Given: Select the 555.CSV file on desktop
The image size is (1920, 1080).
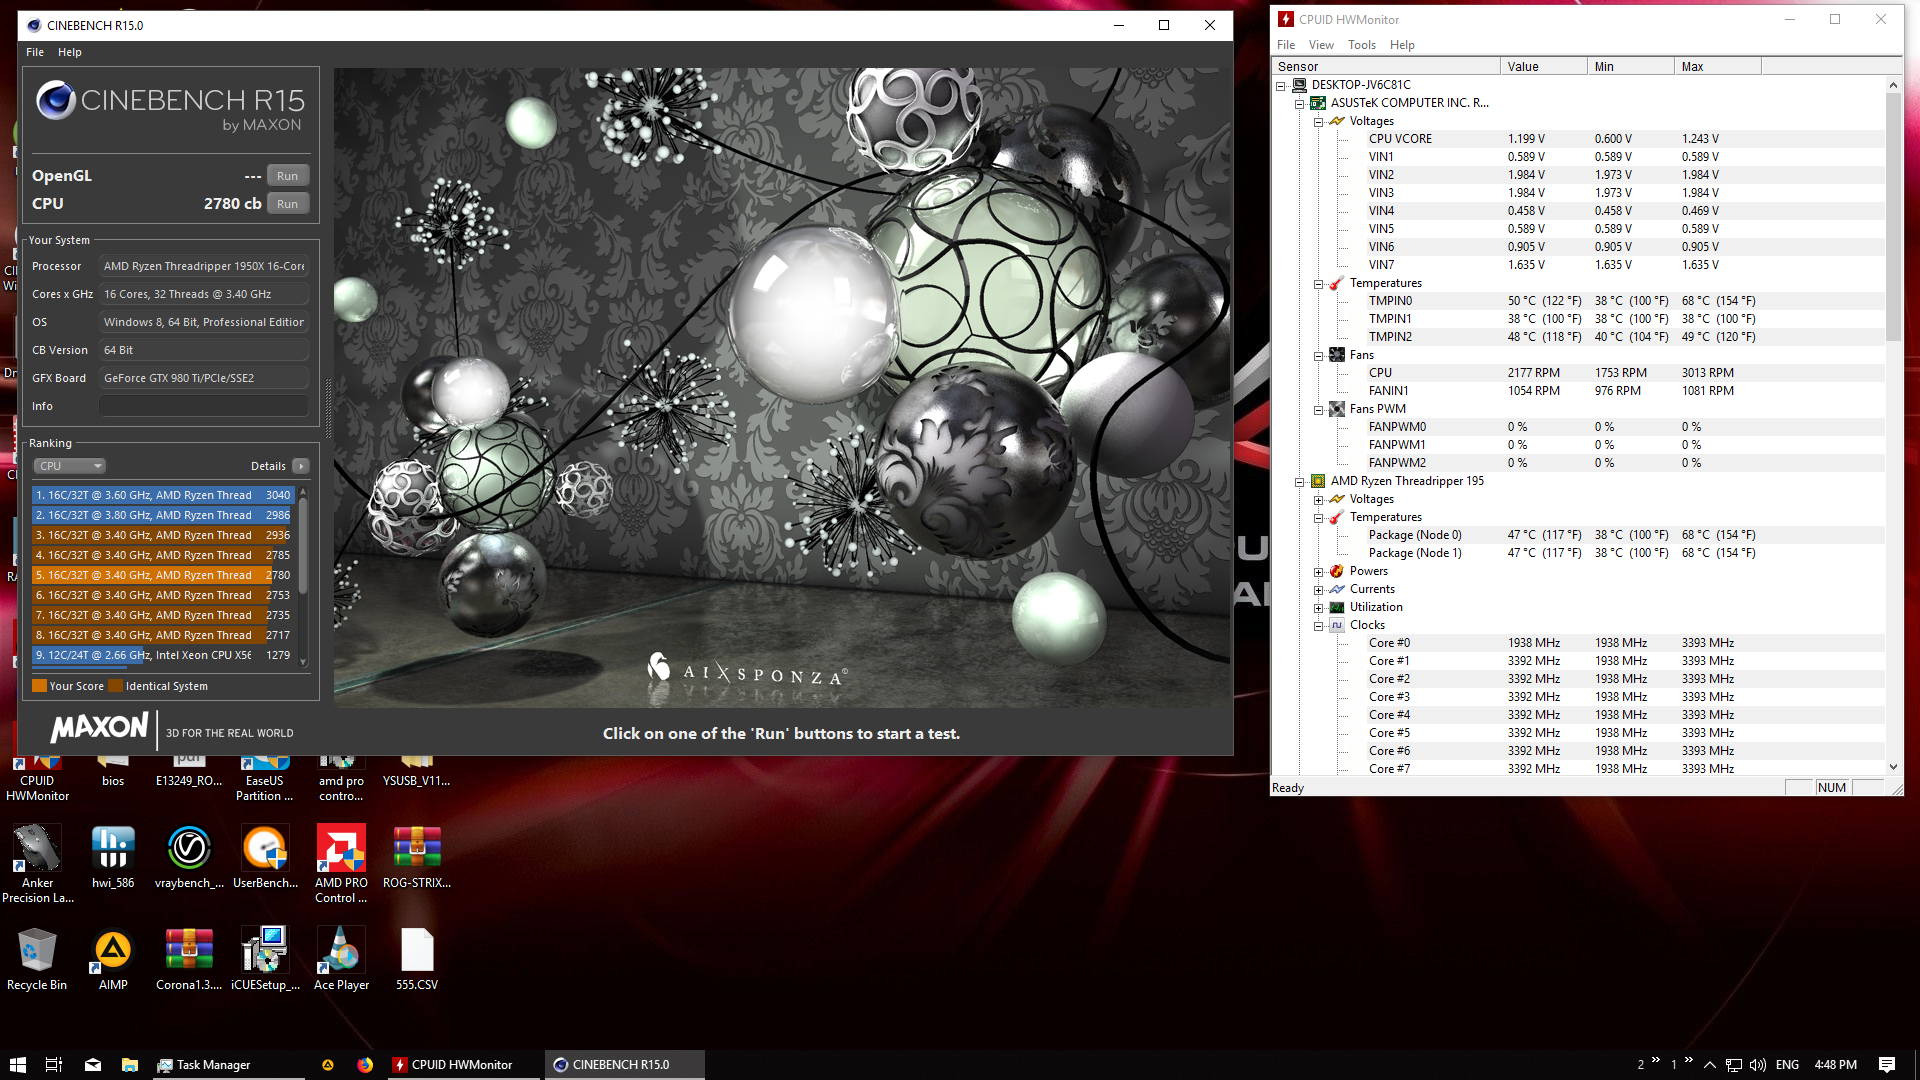Looking at the screenshot, I should point(417,959).
